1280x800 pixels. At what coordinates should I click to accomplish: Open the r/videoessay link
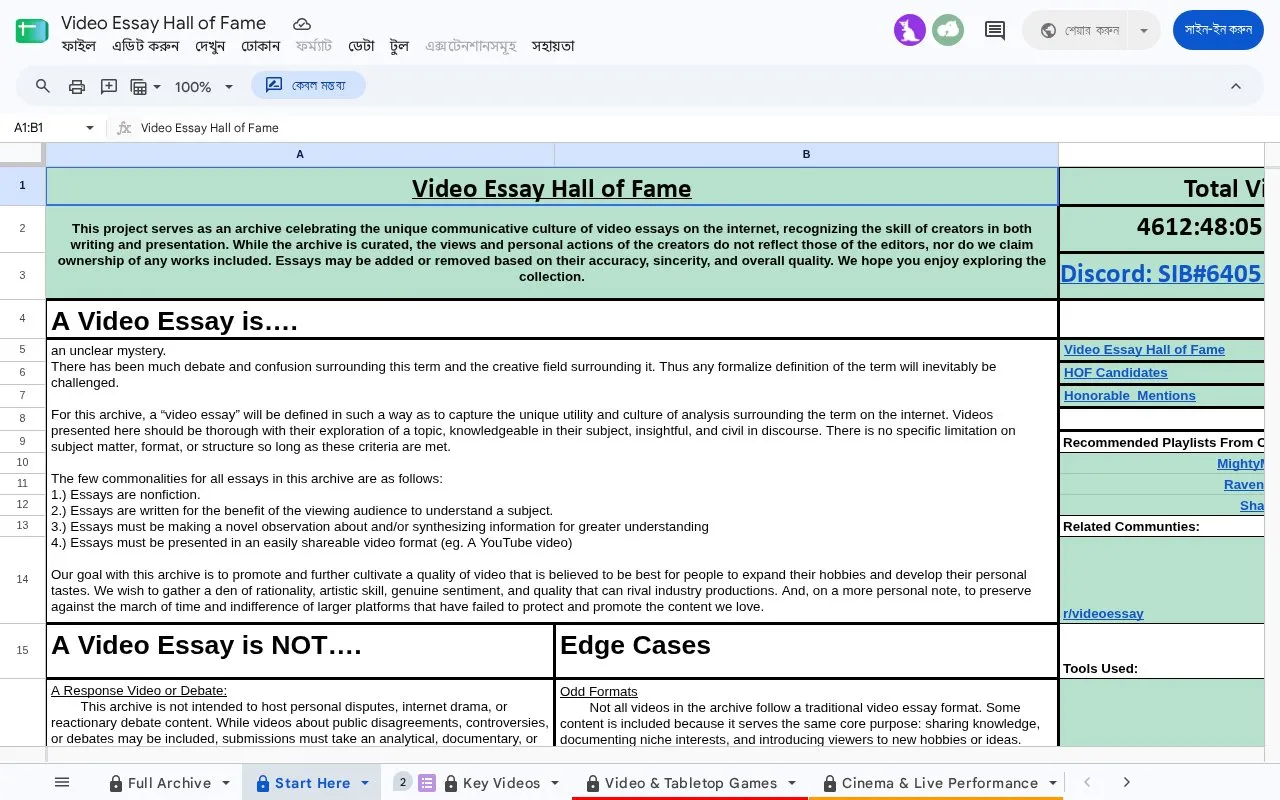[1103, 614]
